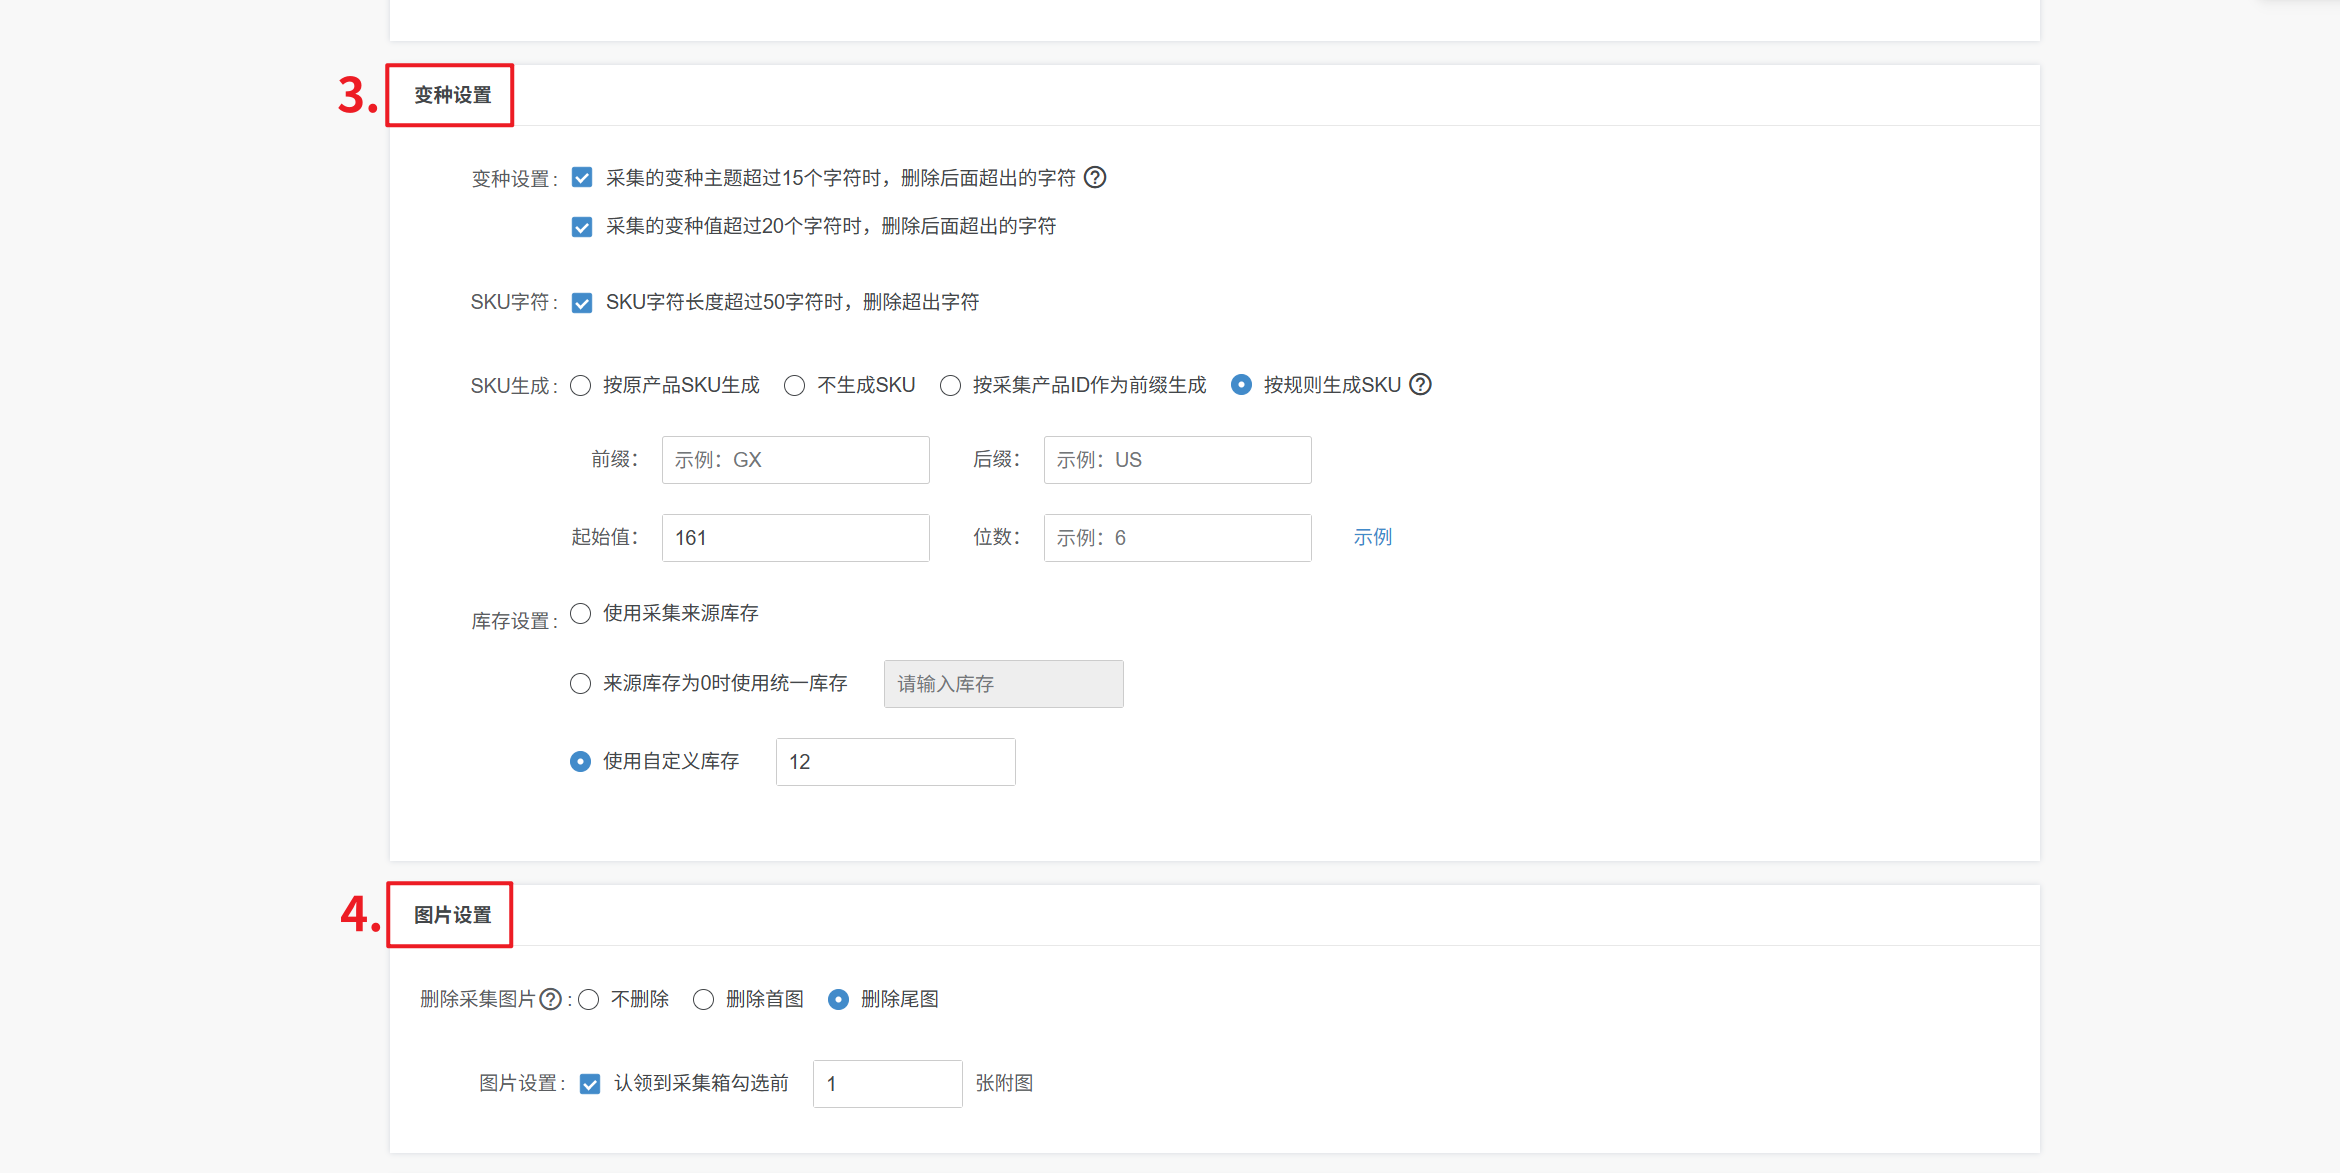
Task: Select 使用采集来源库存 inventory option
Action: click(581, 614)
